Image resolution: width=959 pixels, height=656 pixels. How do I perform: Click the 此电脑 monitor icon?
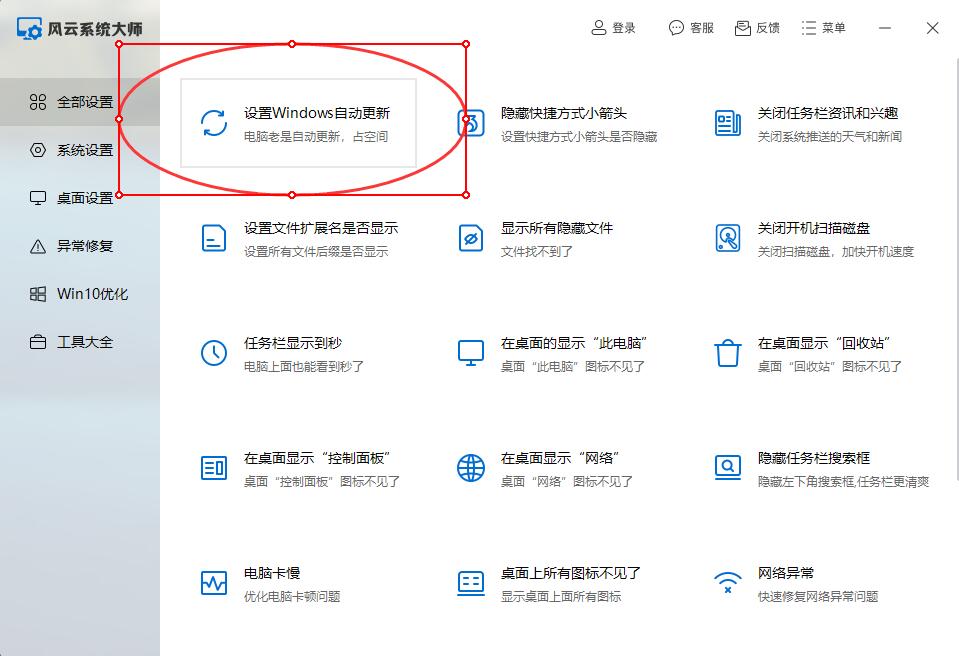[x=471, y=353]
